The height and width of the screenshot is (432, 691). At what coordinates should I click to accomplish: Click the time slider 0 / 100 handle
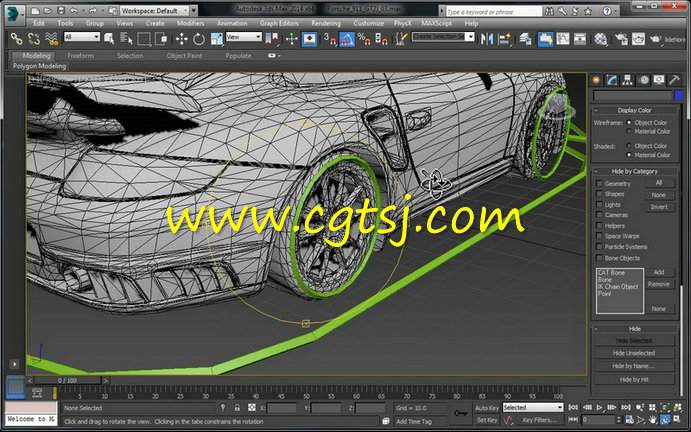(67, 380)
